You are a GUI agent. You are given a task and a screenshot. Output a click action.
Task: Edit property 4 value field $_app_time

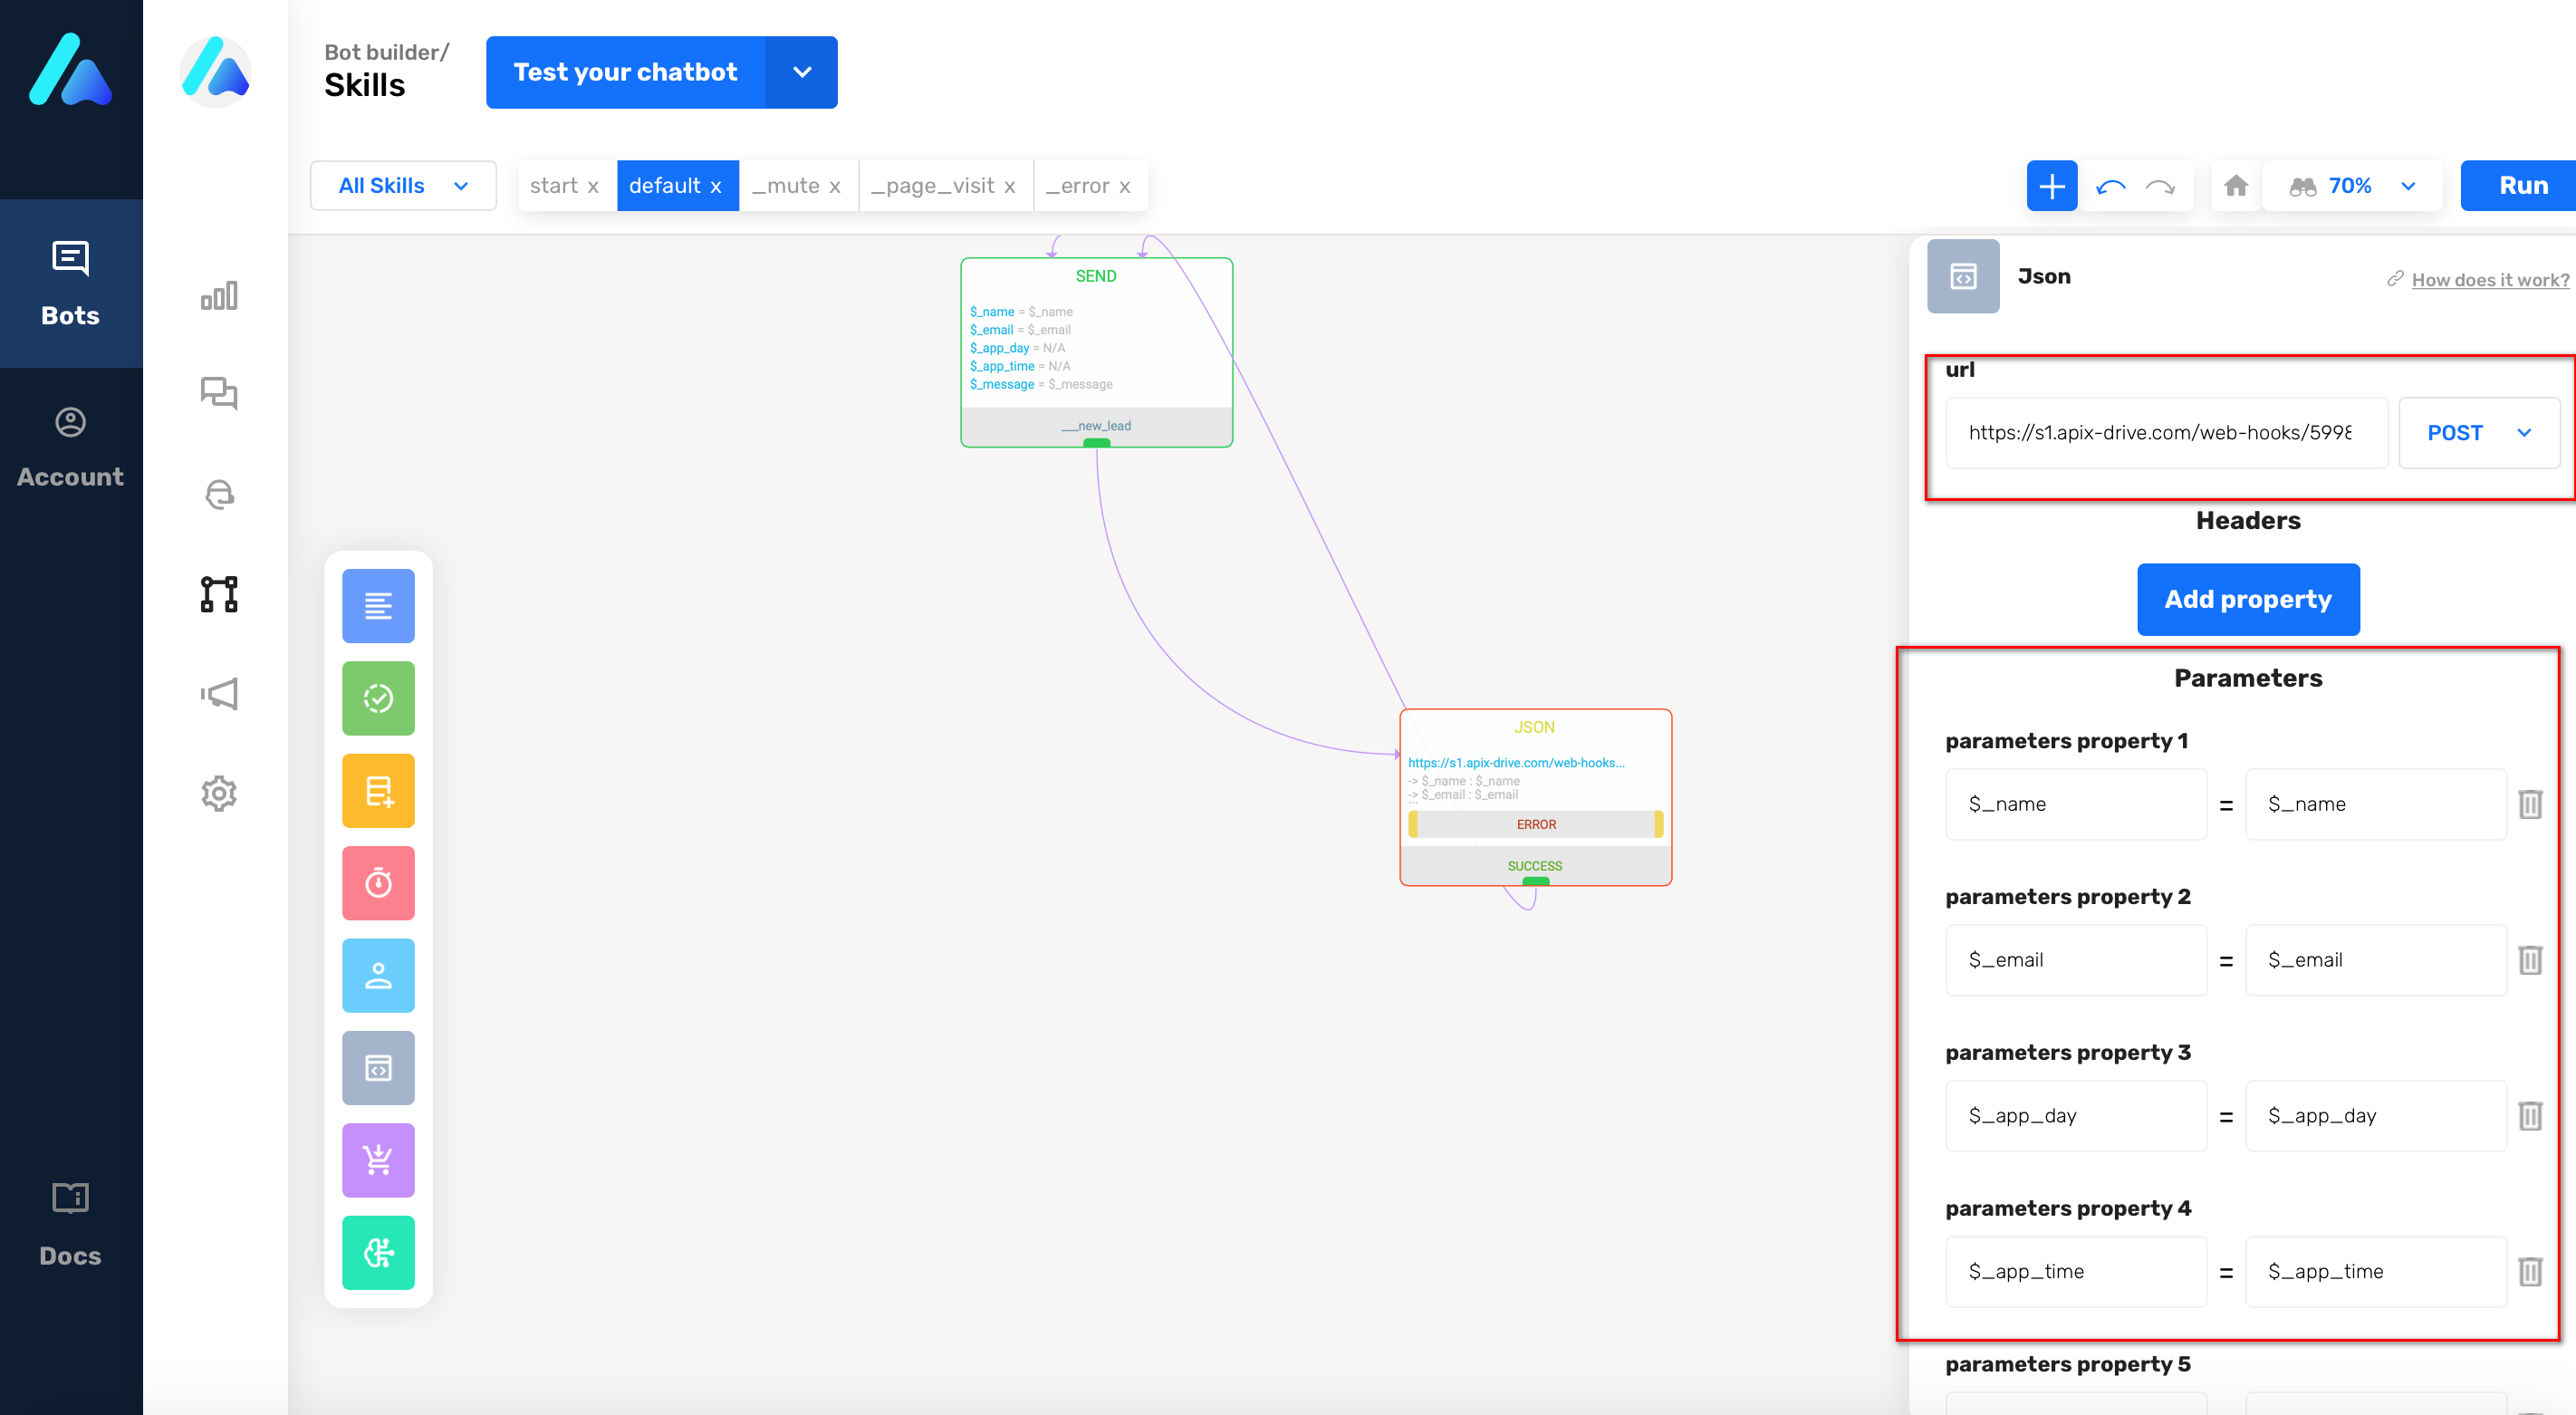click(x=2375, y=1272)
